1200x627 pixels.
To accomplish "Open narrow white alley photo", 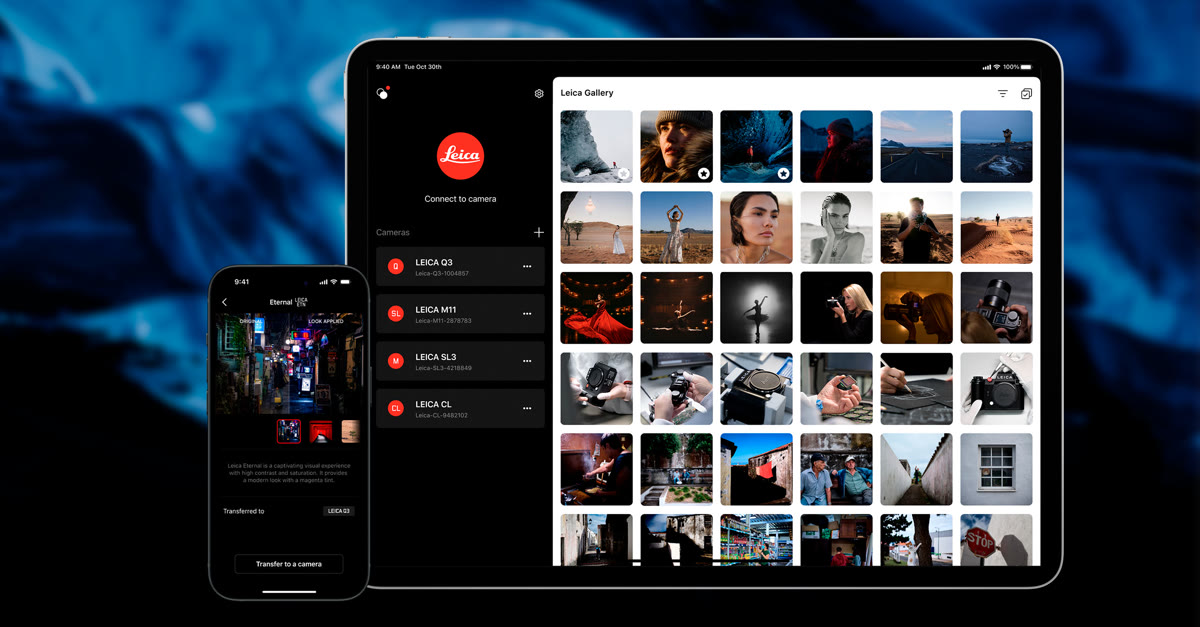I will point(917,470).
